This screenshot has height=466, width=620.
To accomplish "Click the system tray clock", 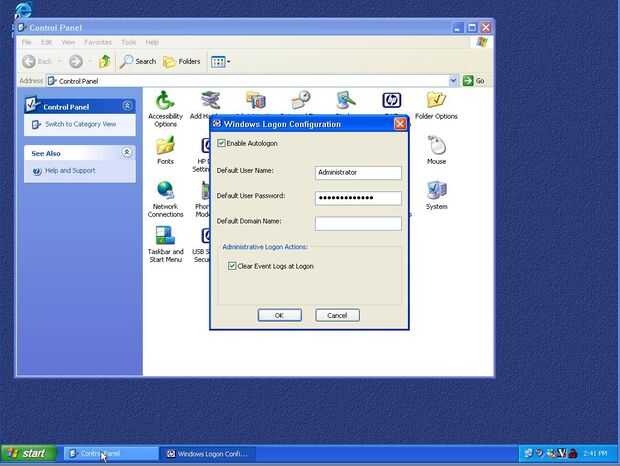I will (595, 453).
